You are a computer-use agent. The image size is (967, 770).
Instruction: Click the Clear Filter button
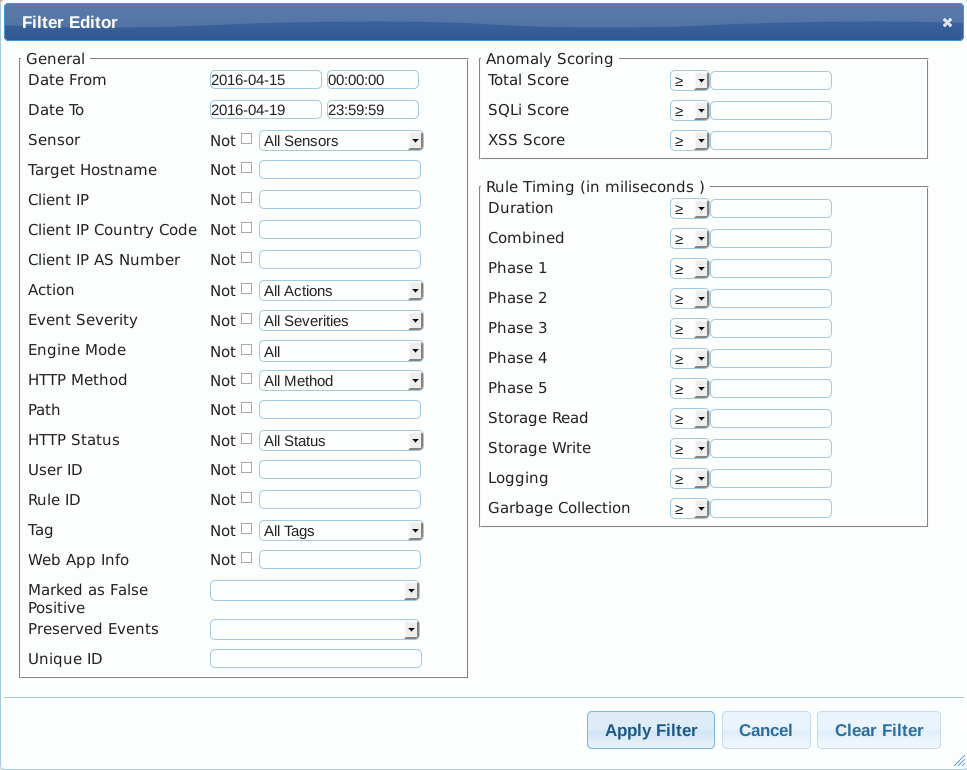coord(878,730)
